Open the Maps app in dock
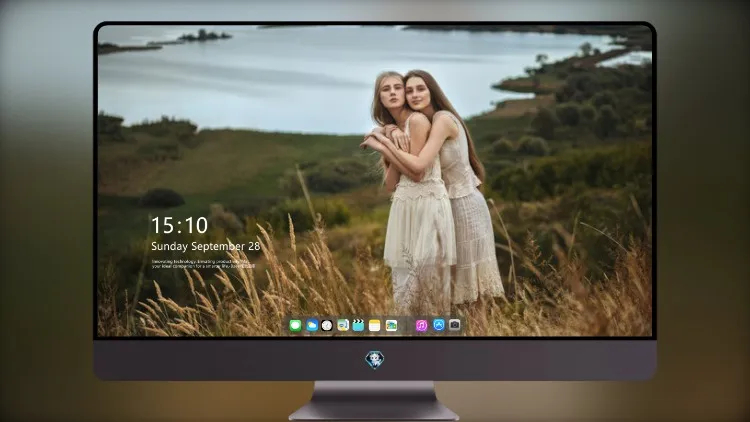 coord(343,326)
